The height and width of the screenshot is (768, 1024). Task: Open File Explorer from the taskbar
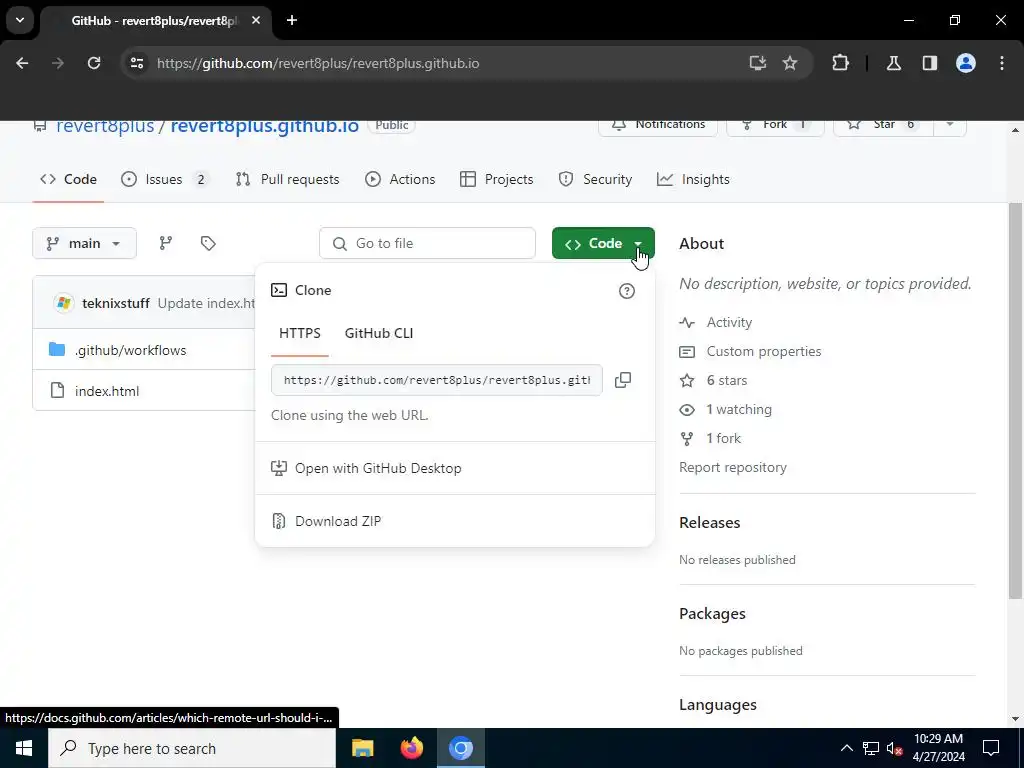pos(362,748)
